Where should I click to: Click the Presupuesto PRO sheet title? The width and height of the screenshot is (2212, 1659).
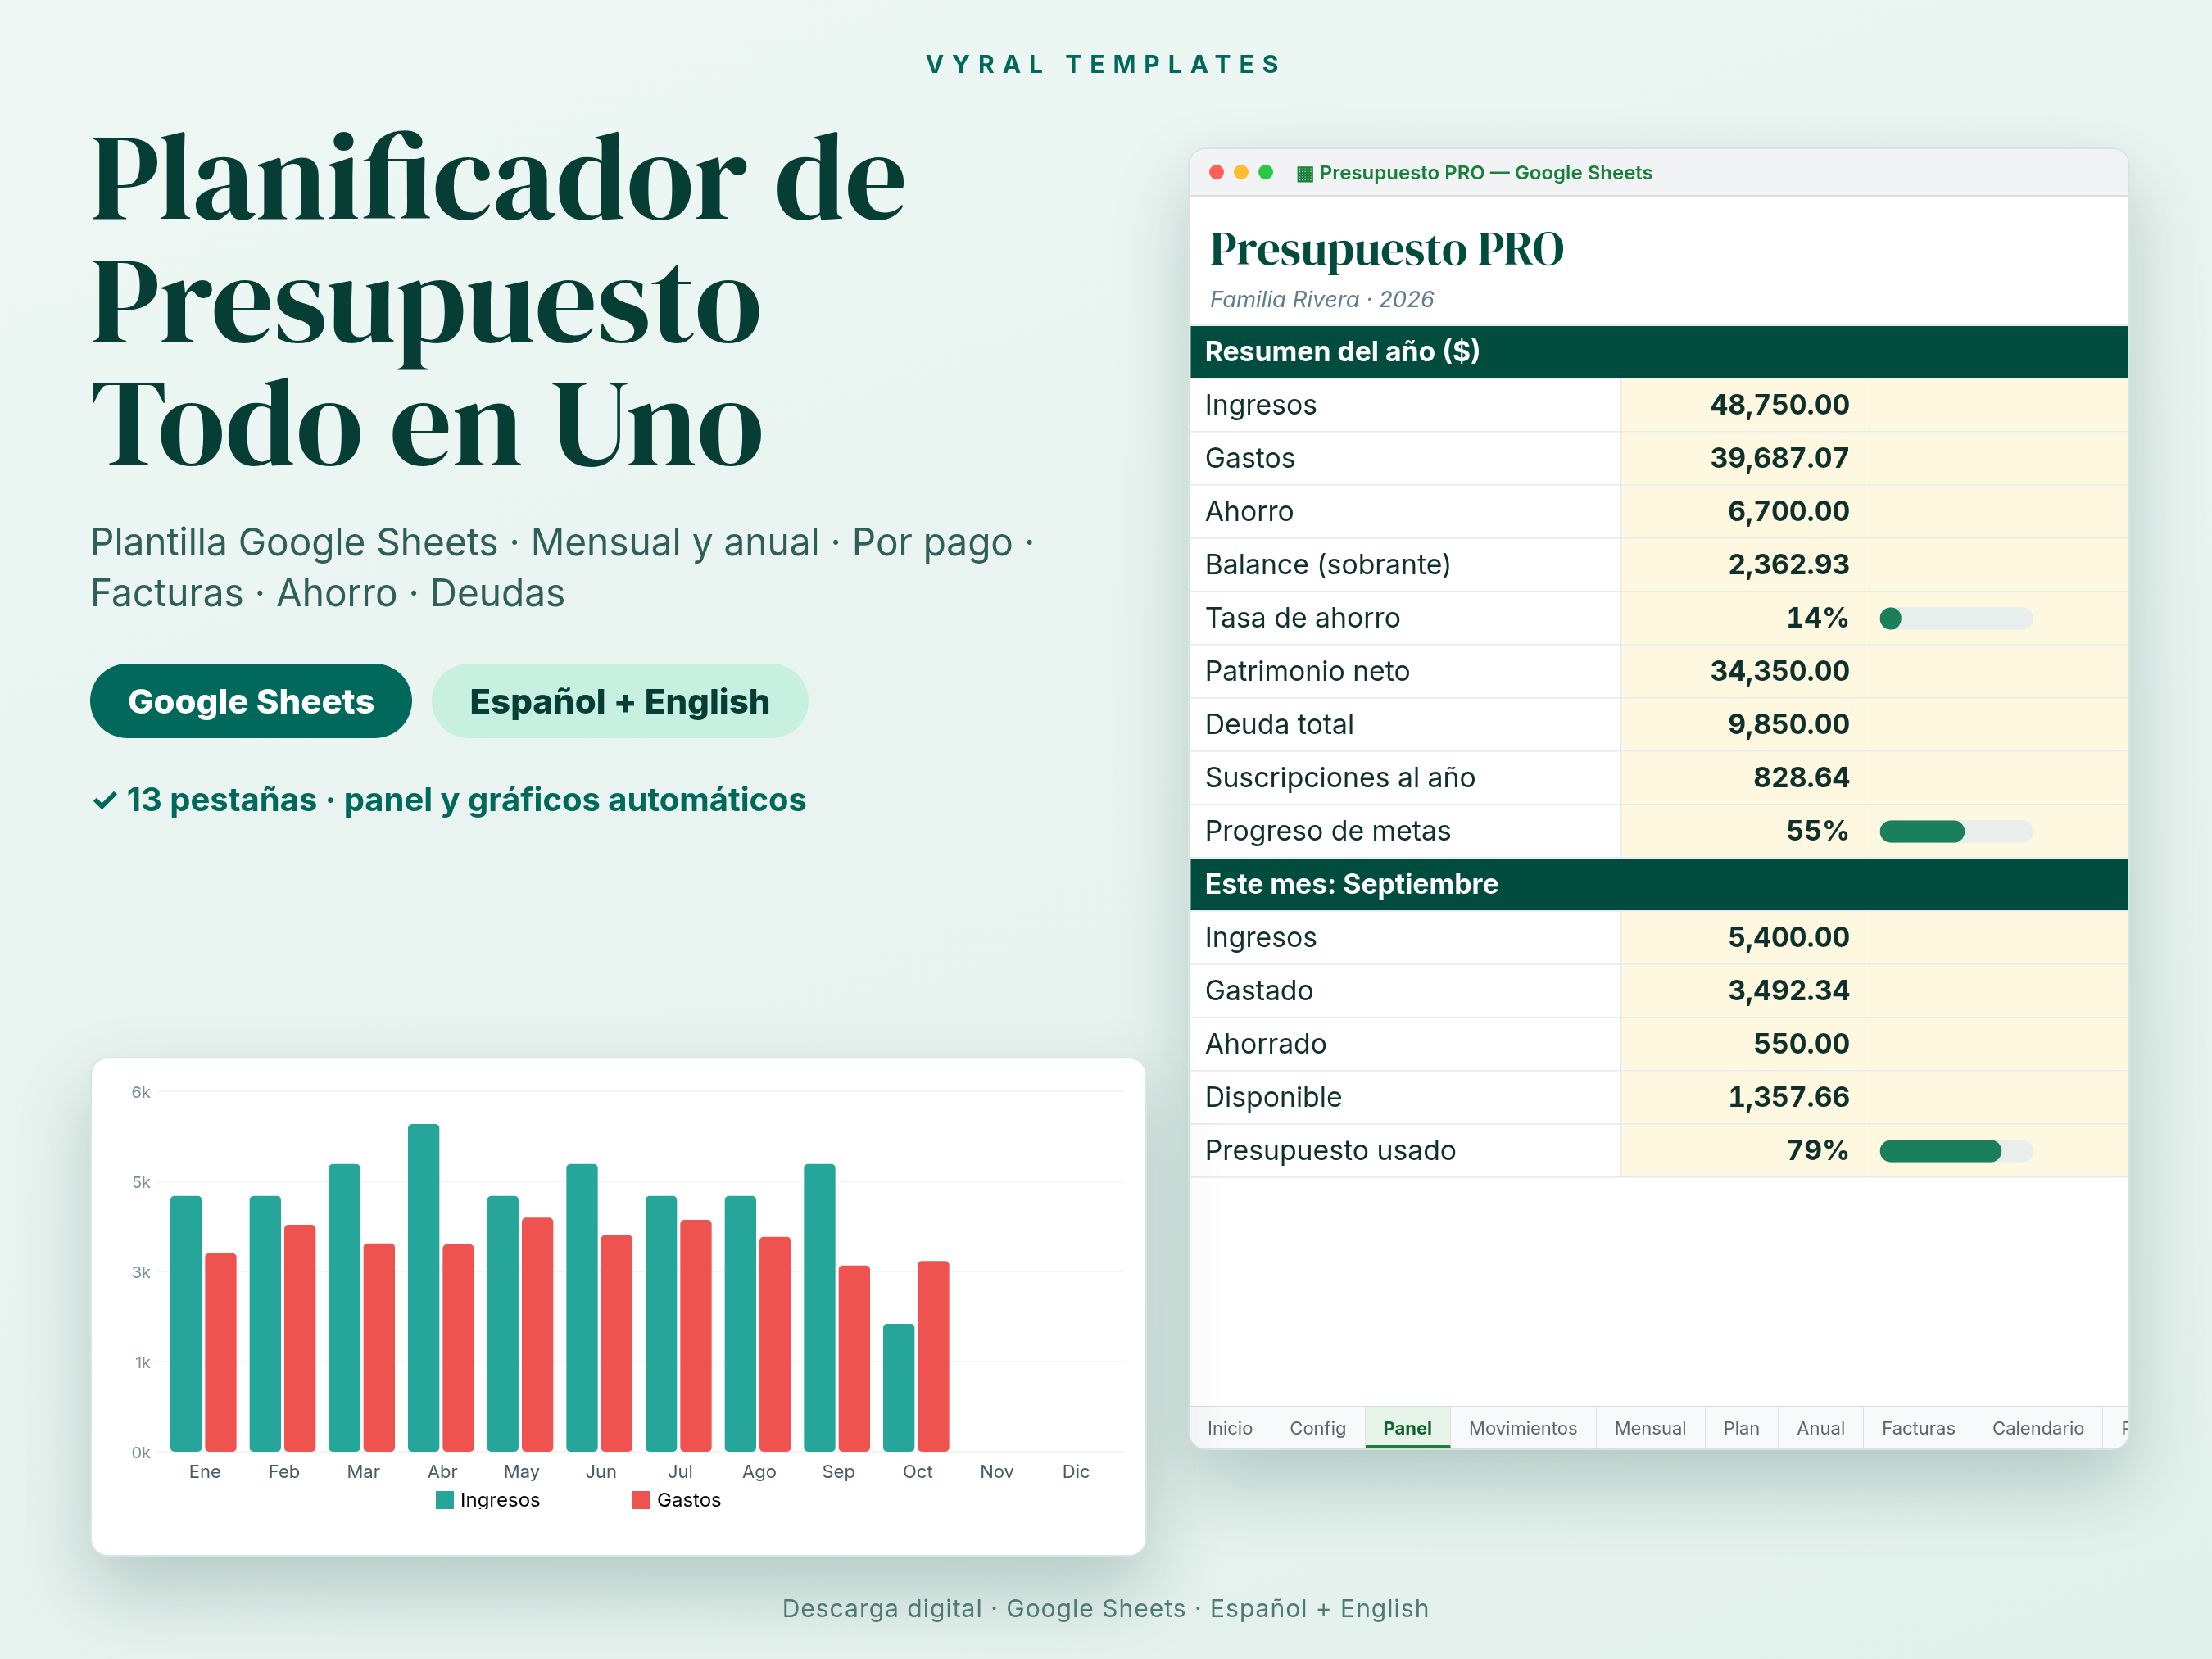(x=1386, y=250)
